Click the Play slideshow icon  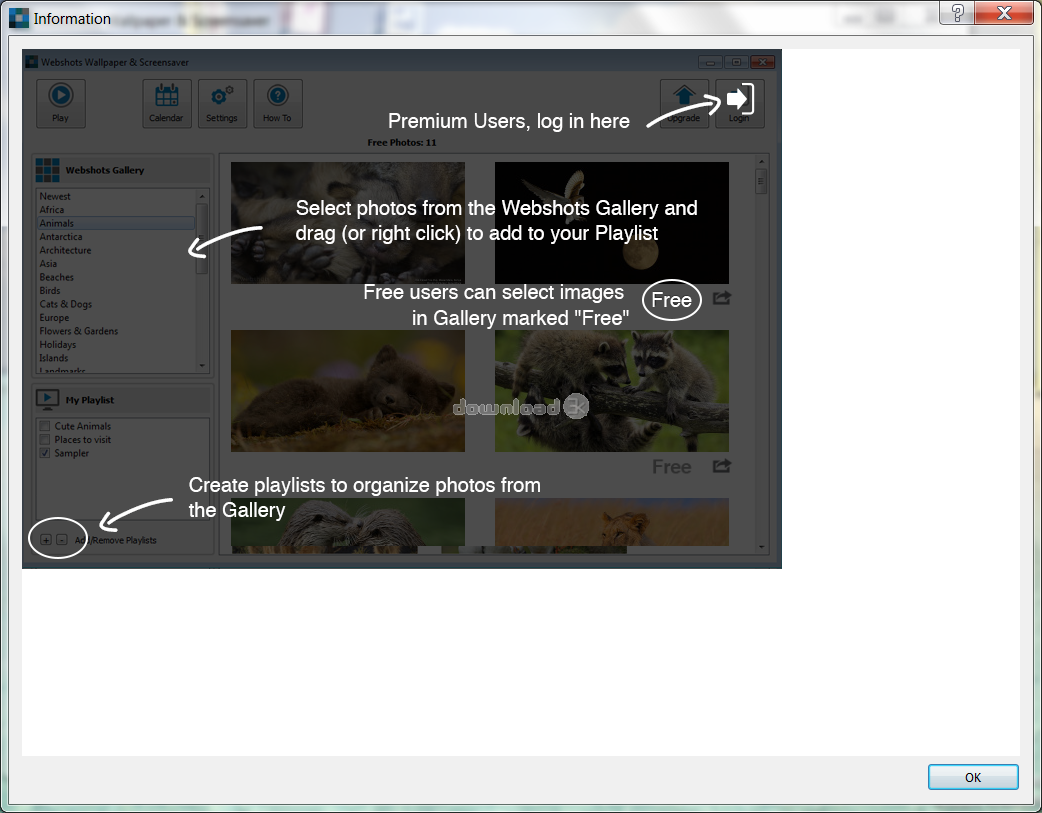[60, 103]
